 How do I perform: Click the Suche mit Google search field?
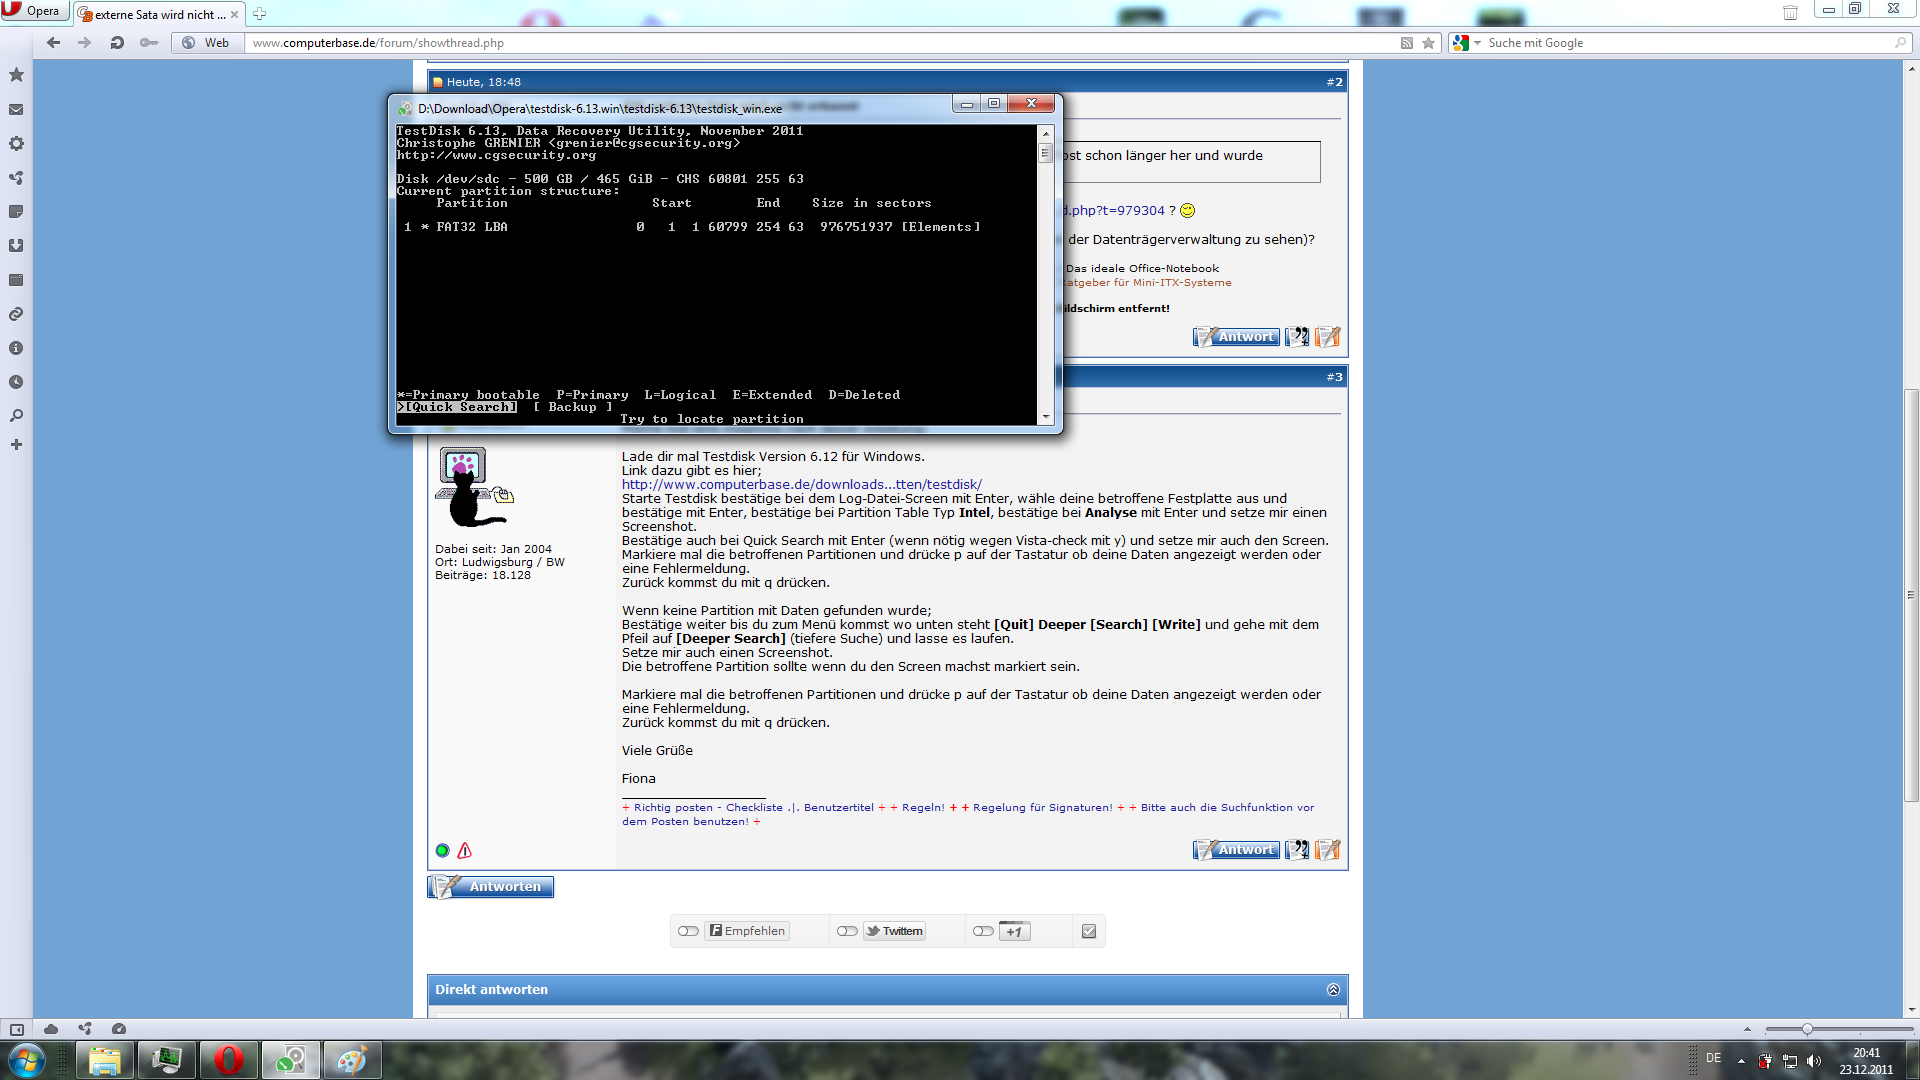pyautogui.click(x=1680, y=43)
